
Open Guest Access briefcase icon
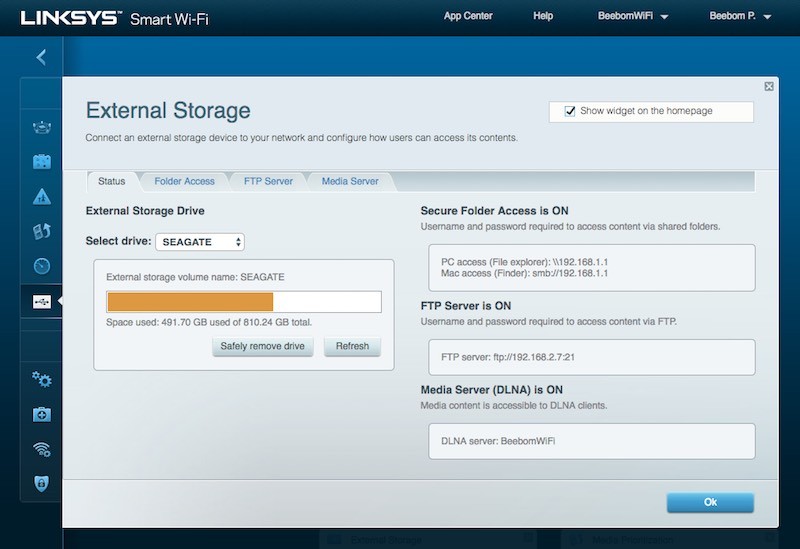pyautogui.click(x=42, y=162)
